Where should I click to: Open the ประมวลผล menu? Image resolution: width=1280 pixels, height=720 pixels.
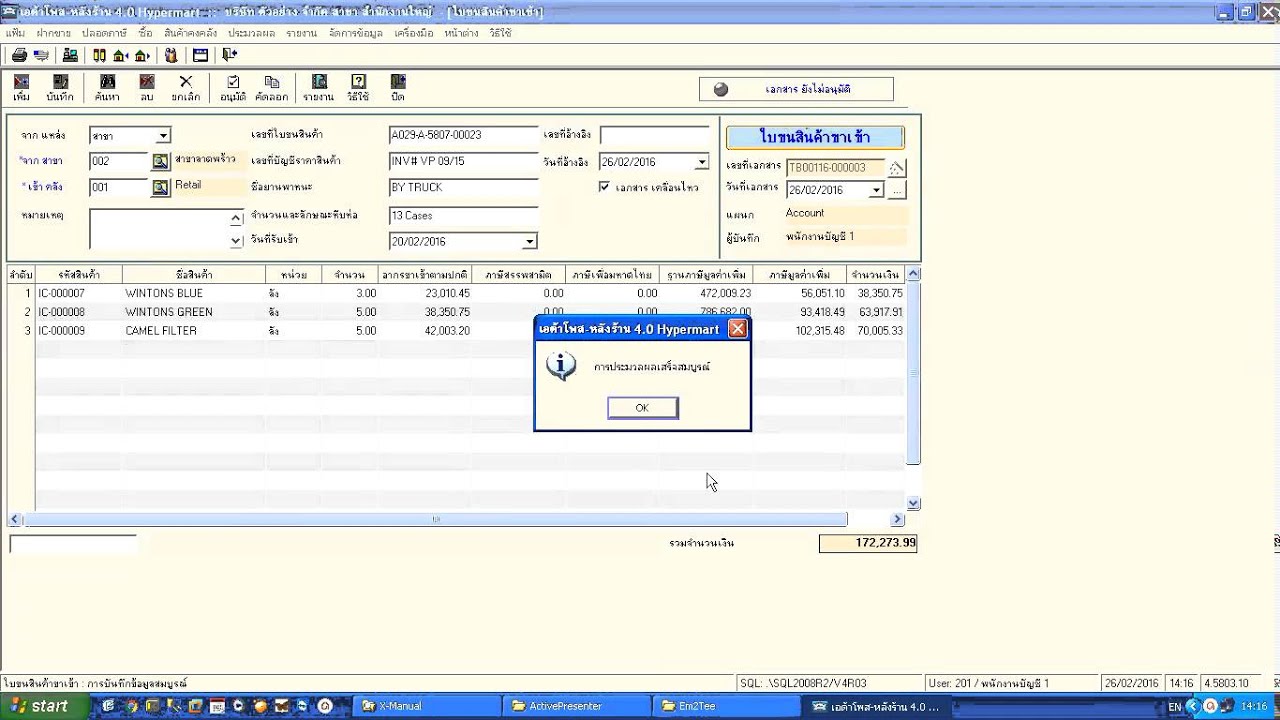251,33
